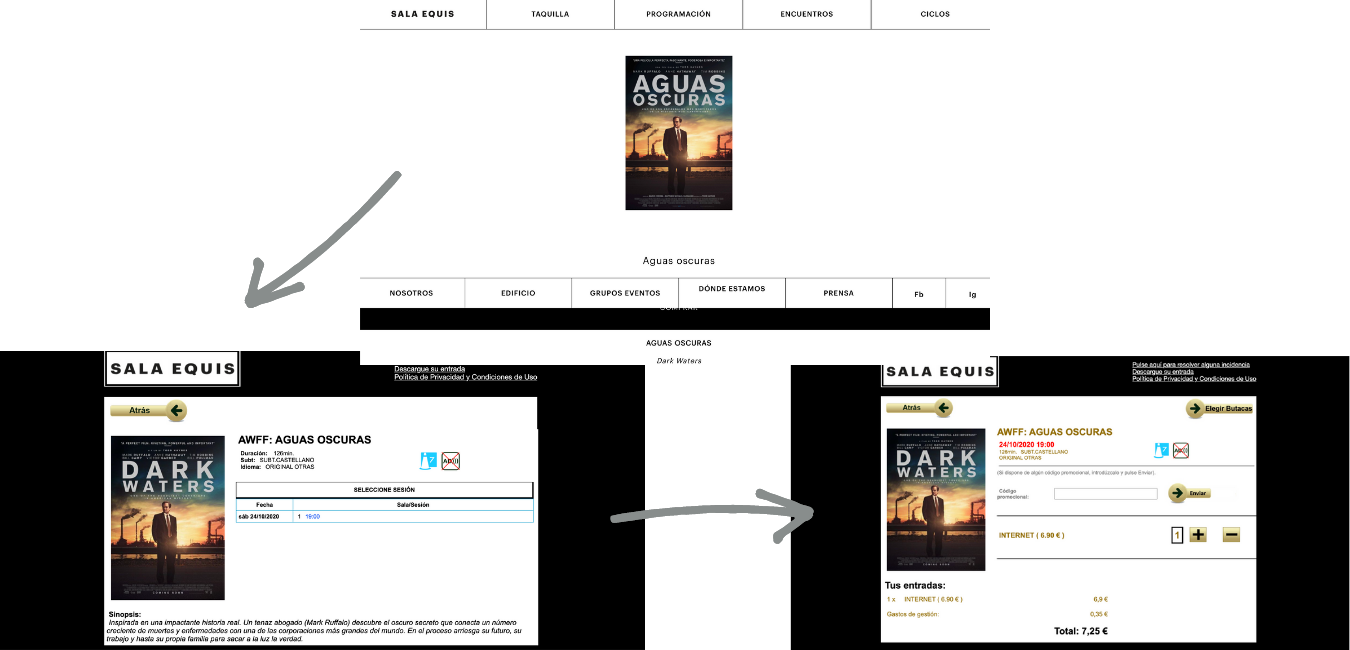Click age rating 7 icon on session screen

428,461
